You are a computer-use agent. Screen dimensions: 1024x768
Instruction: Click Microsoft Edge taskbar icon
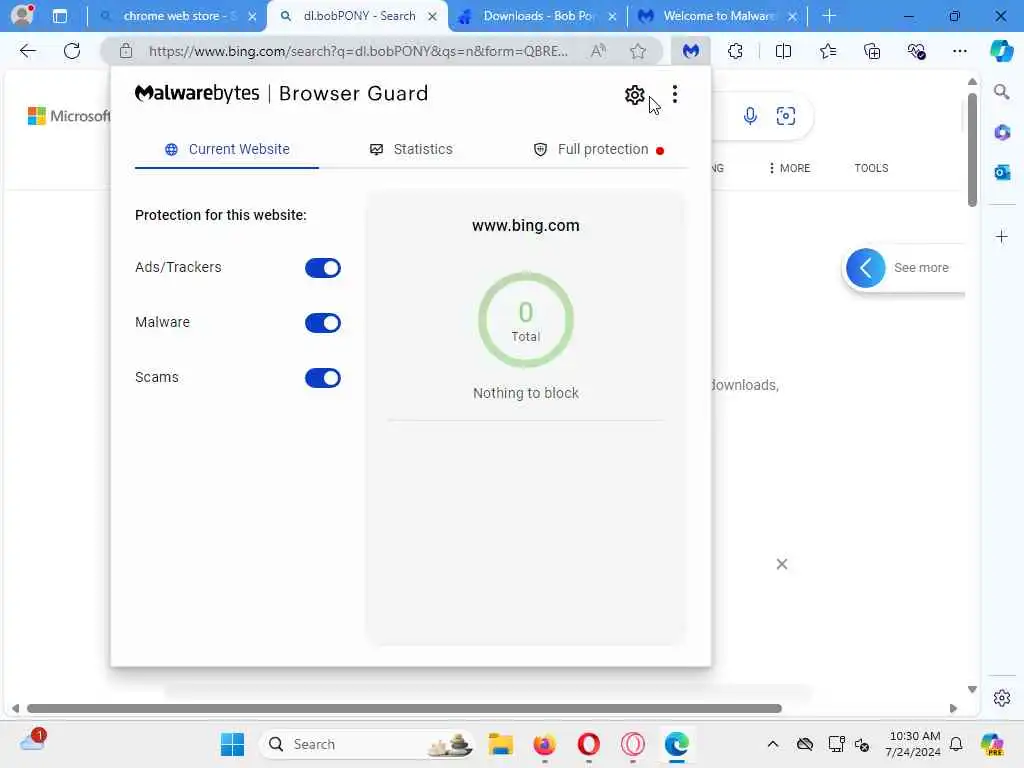[677, 744]
